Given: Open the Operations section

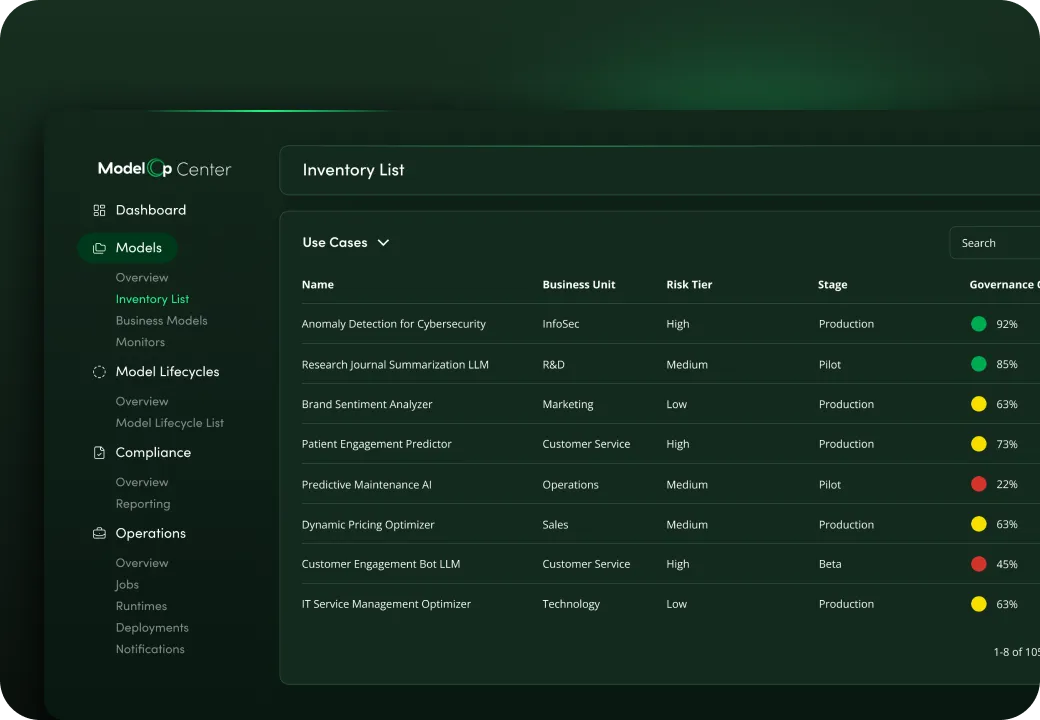Looking at the screenshot, I should (151, 533).
